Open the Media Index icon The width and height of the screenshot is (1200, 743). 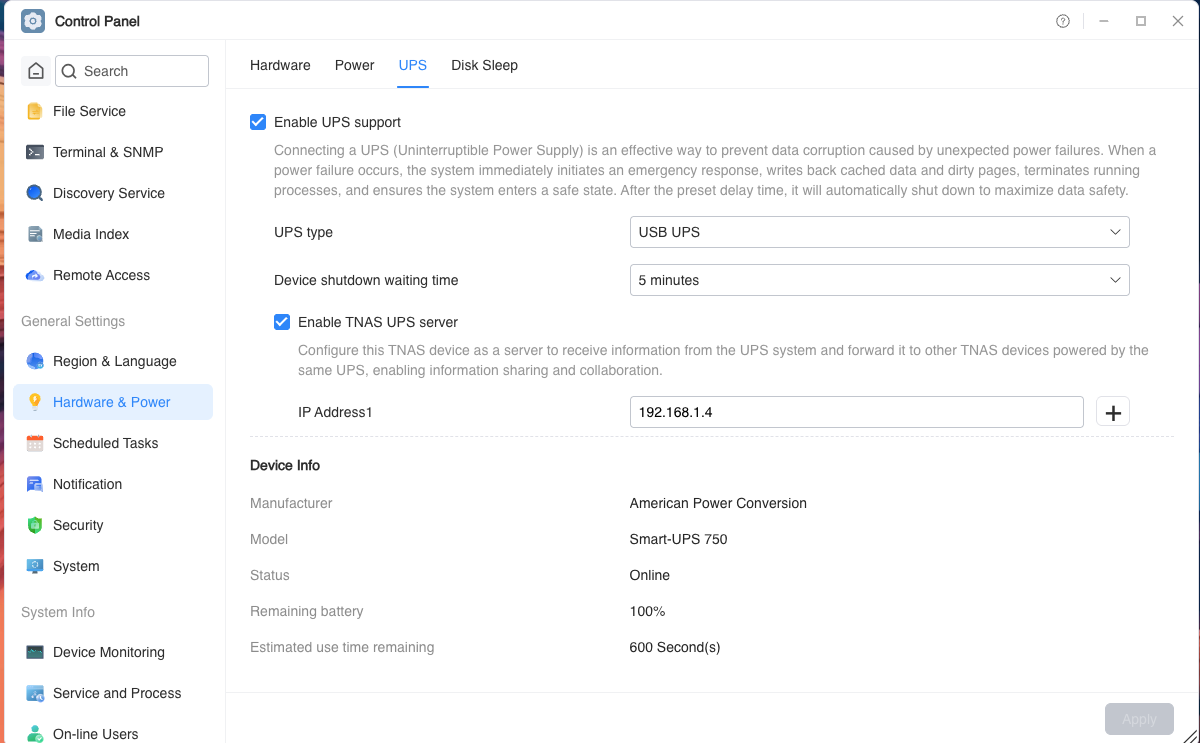coord(35,234)
